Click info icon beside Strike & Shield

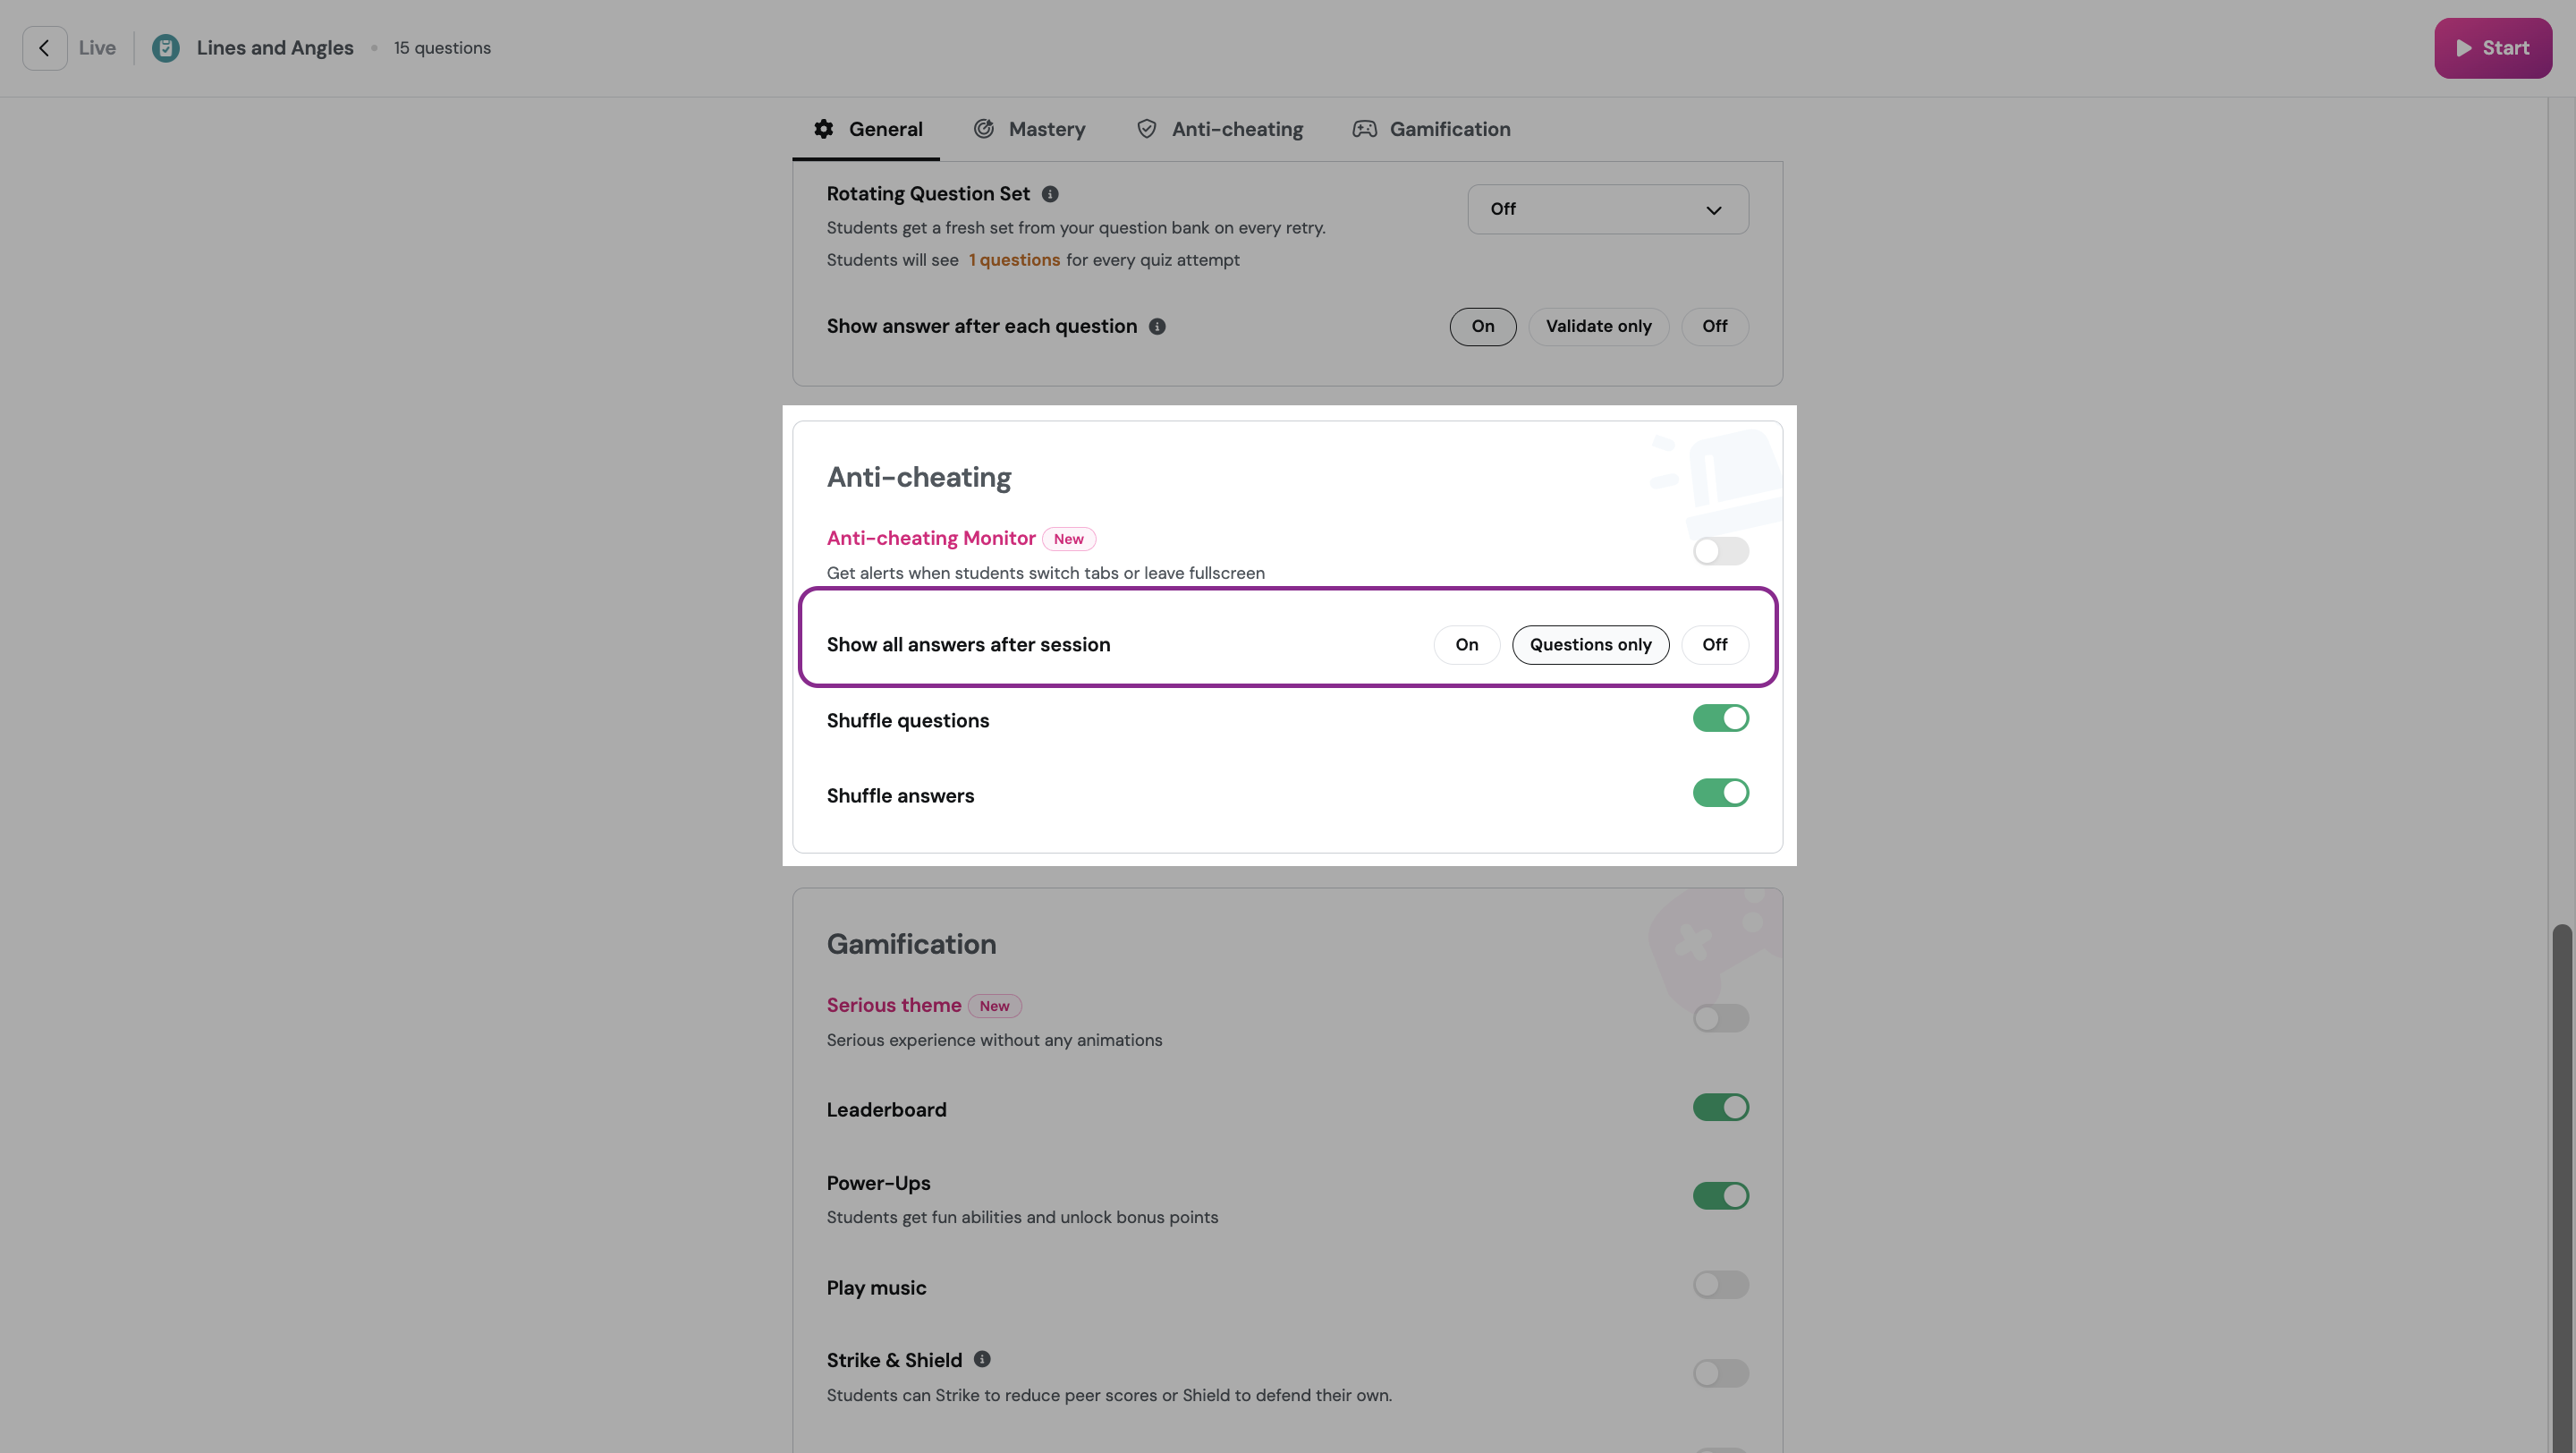pos(982,1359)
